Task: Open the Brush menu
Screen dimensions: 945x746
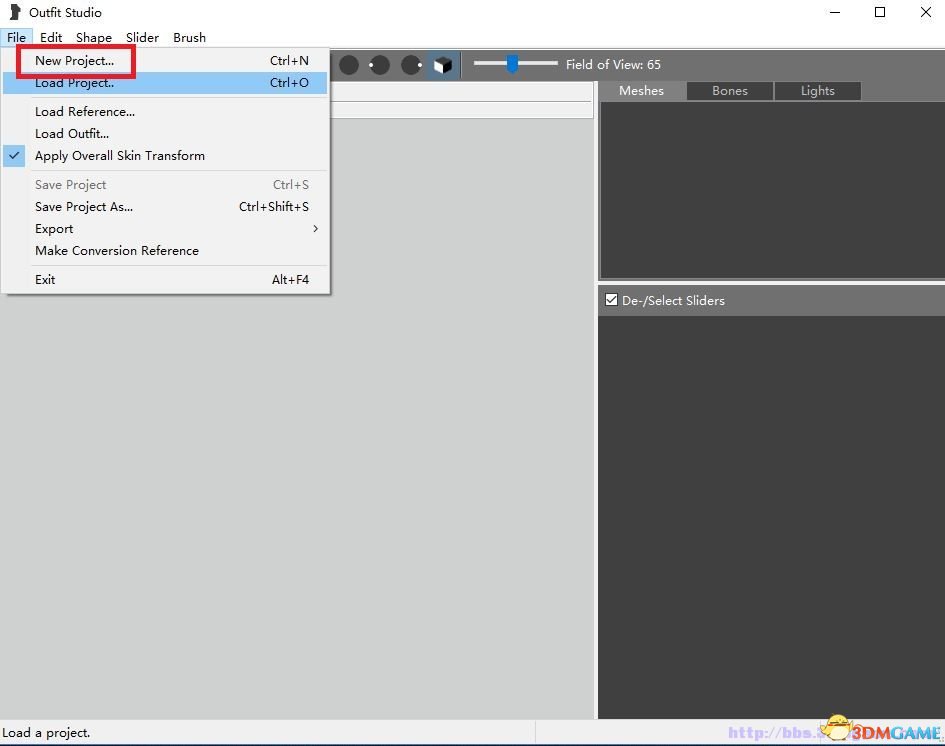Action: (x=189, y=37)
